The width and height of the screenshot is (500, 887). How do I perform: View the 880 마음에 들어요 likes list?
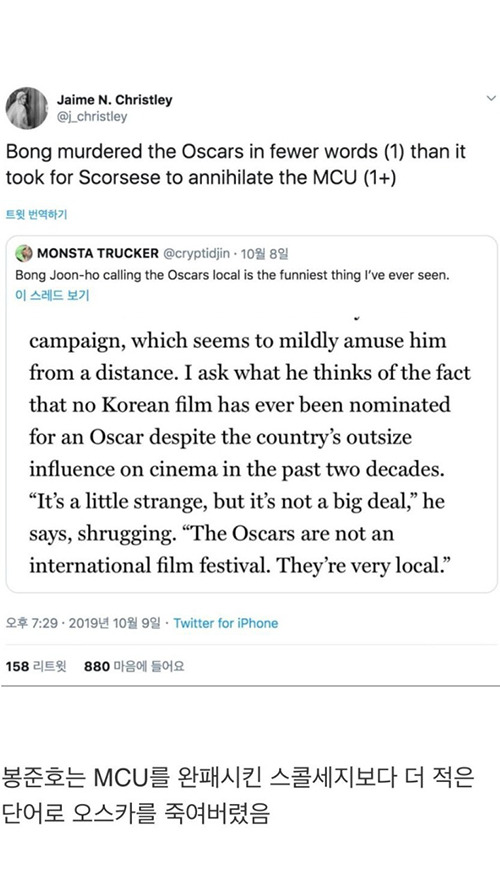point(134,666)
